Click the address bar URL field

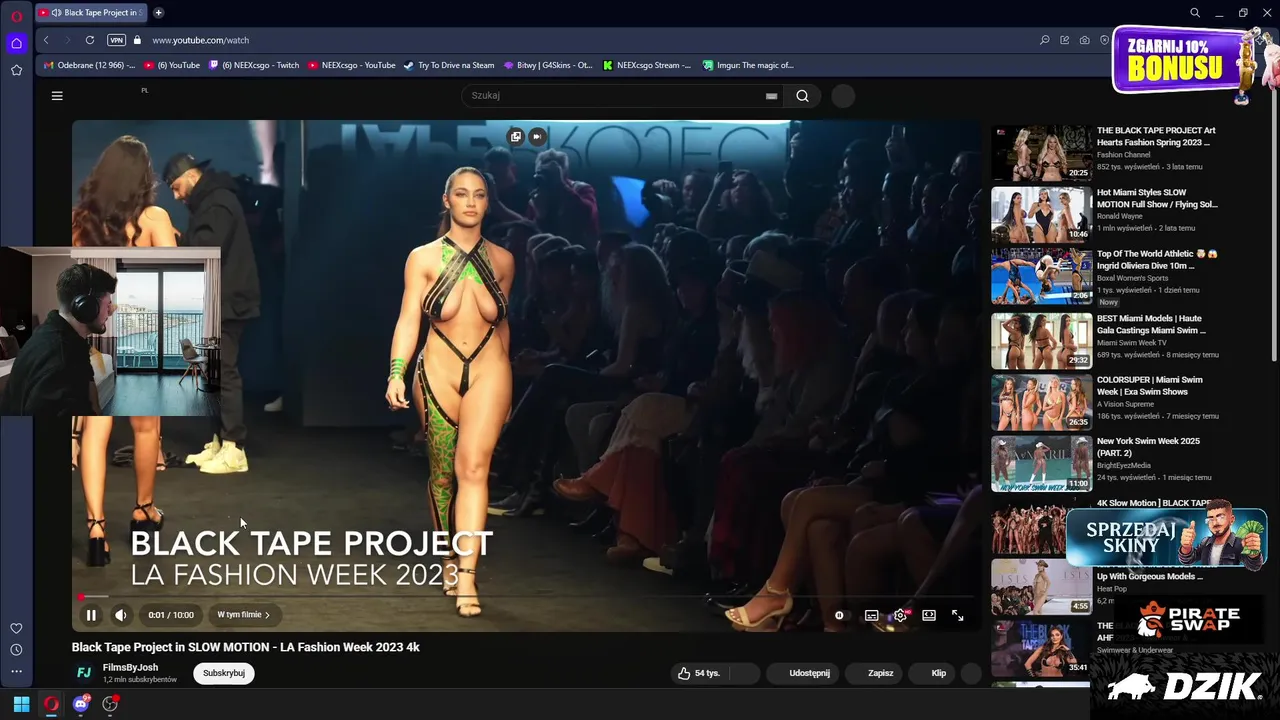pyautogui.click(x=590, y=40)
